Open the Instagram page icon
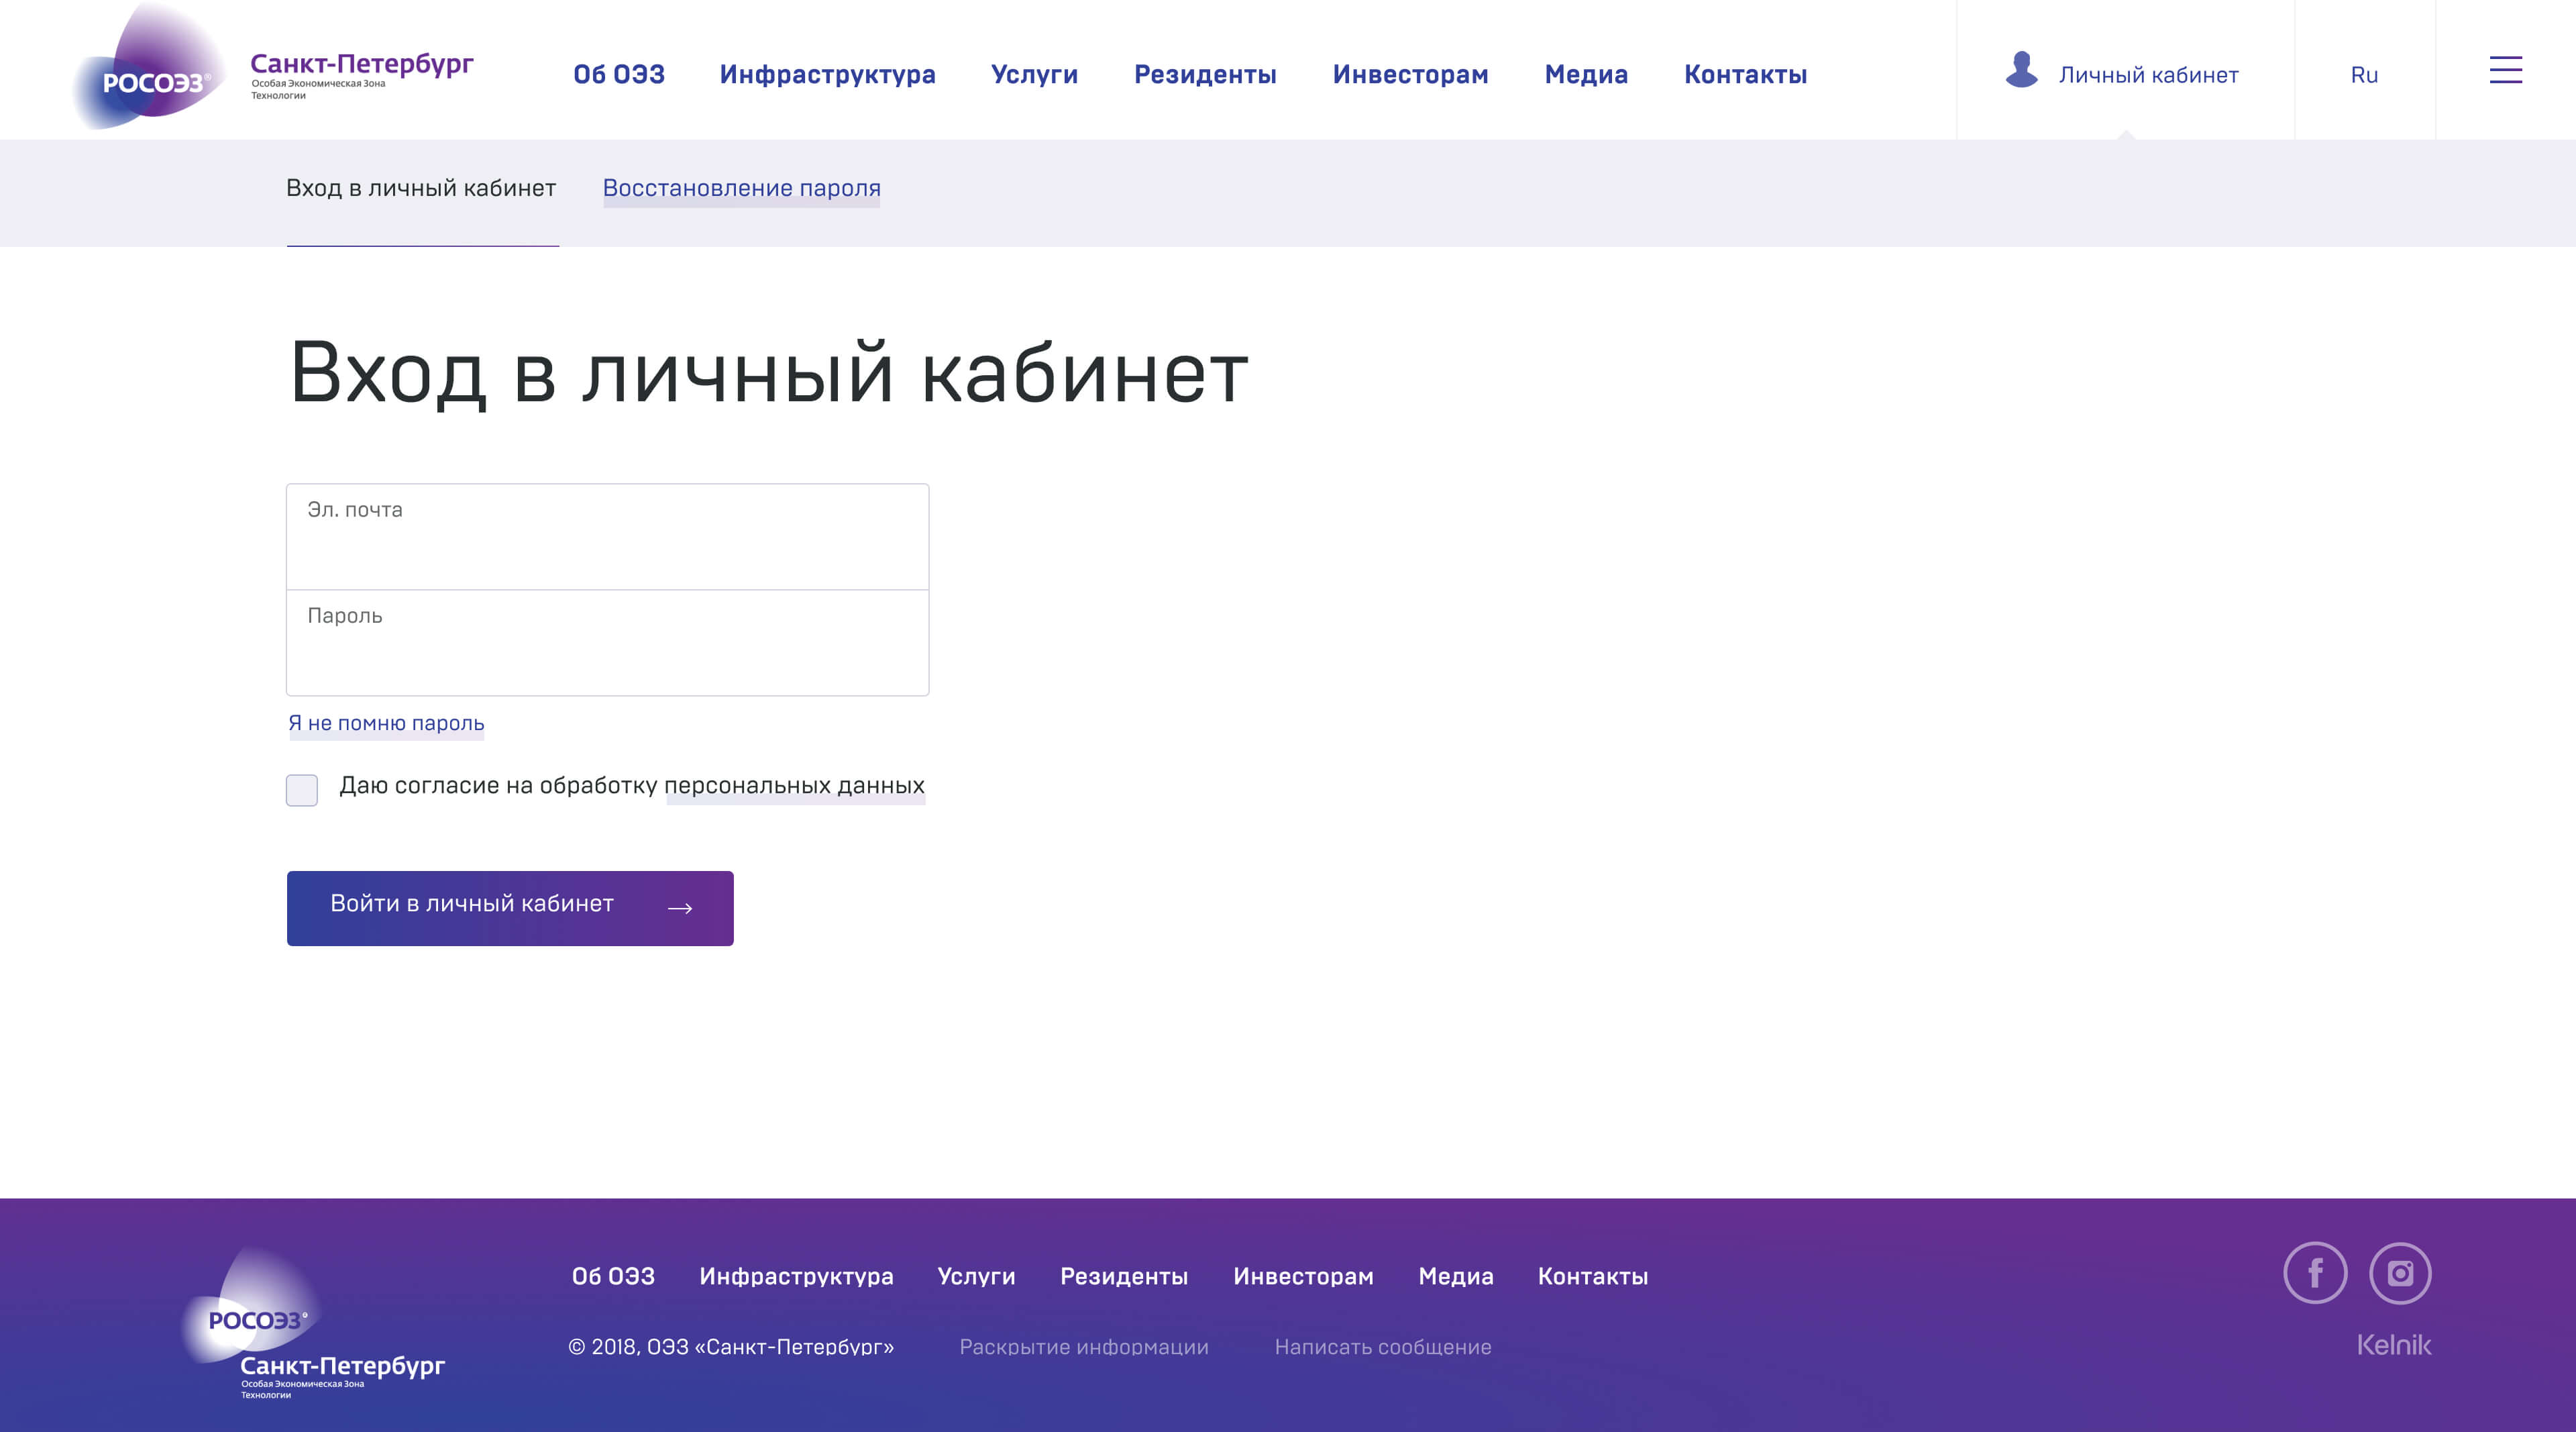The width and height of the screenshot is (2576, 1432). pyautogui.click(x=2400, y=1273)
